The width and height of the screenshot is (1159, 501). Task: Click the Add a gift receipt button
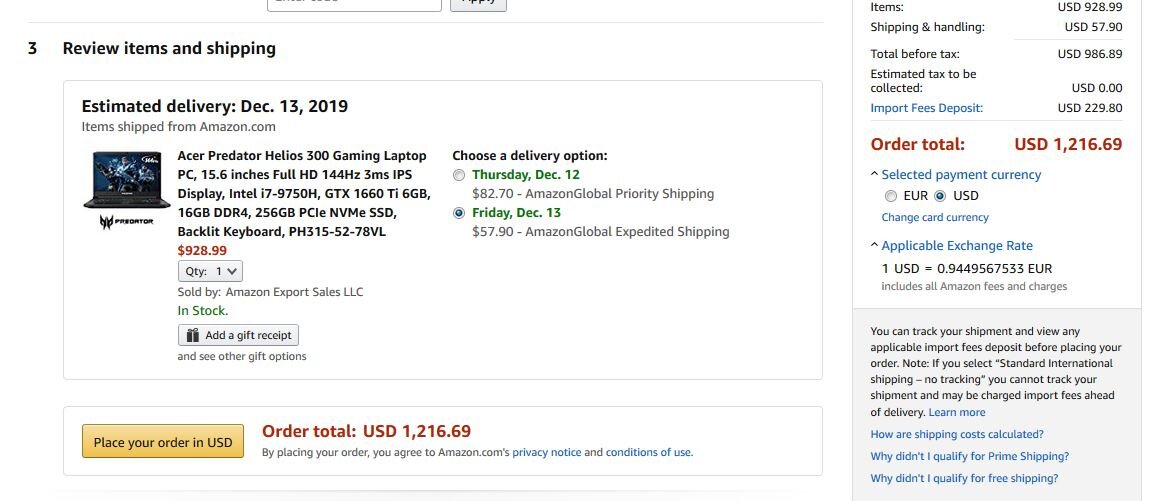pos(238,336)
